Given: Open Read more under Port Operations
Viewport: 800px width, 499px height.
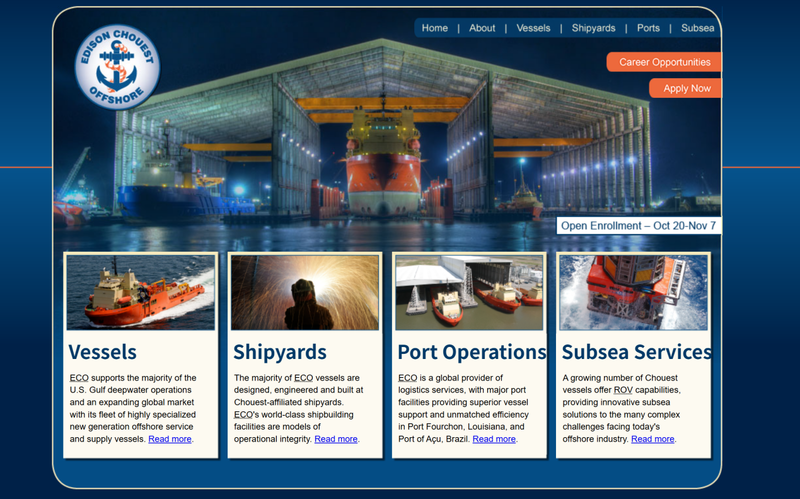Looking at the screenshot, I should pos(494,439).
